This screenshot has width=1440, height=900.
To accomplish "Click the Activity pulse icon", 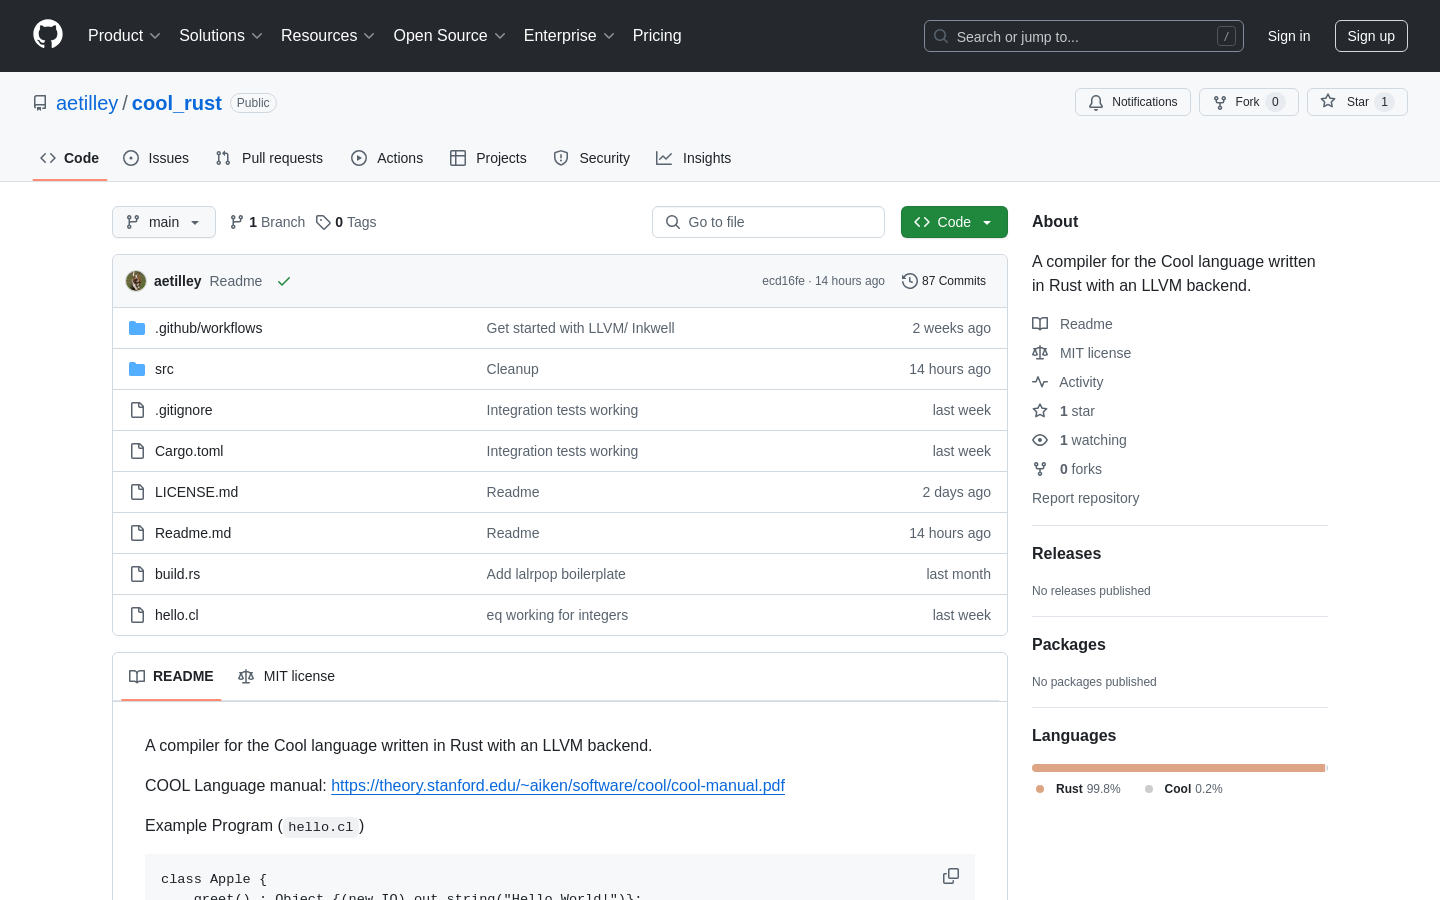I will click(x=1040, y=382).
